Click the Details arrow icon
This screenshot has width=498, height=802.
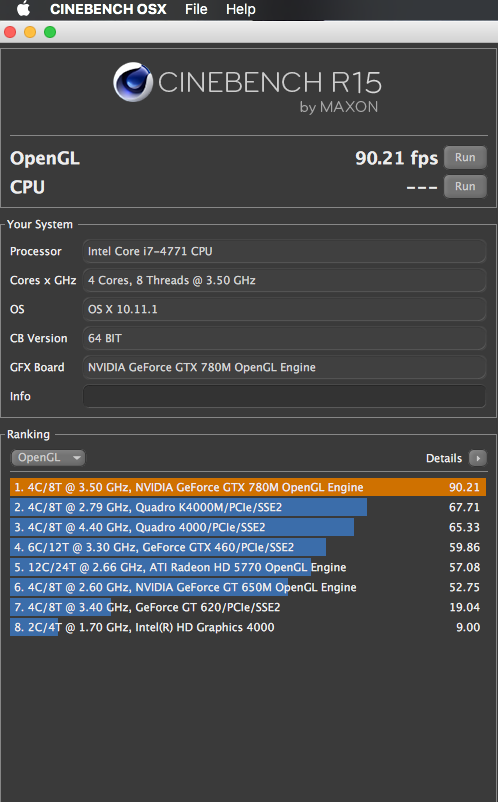pyautogui.click(x=478, y=458)
